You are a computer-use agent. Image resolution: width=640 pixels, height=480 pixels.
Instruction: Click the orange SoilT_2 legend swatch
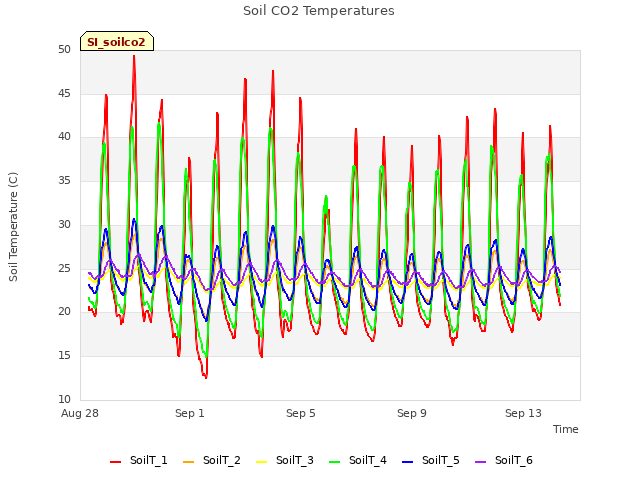[x=189, y=462]
